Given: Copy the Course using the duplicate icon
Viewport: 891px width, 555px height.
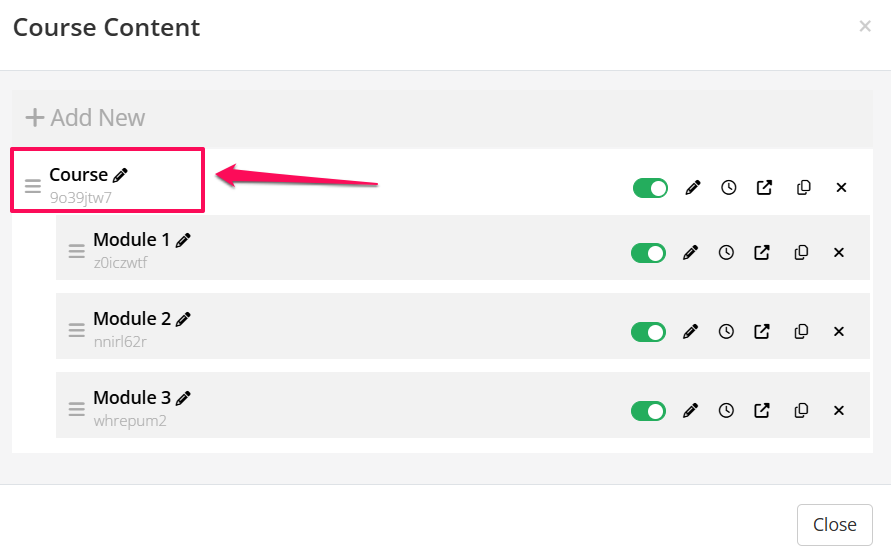Looking at the screenshot, I should coord(803,188).
